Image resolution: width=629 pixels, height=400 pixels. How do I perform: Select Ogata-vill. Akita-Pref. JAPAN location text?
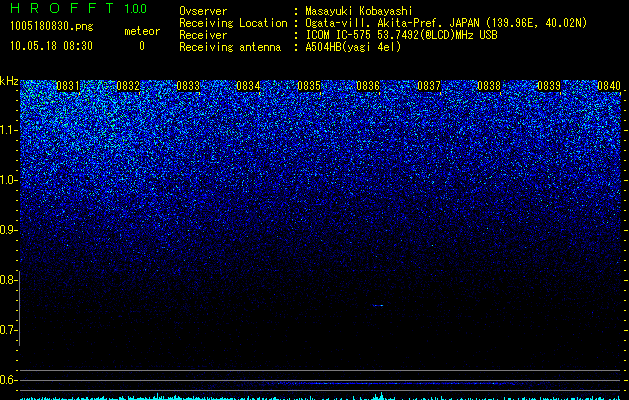[x=446, y=23]
